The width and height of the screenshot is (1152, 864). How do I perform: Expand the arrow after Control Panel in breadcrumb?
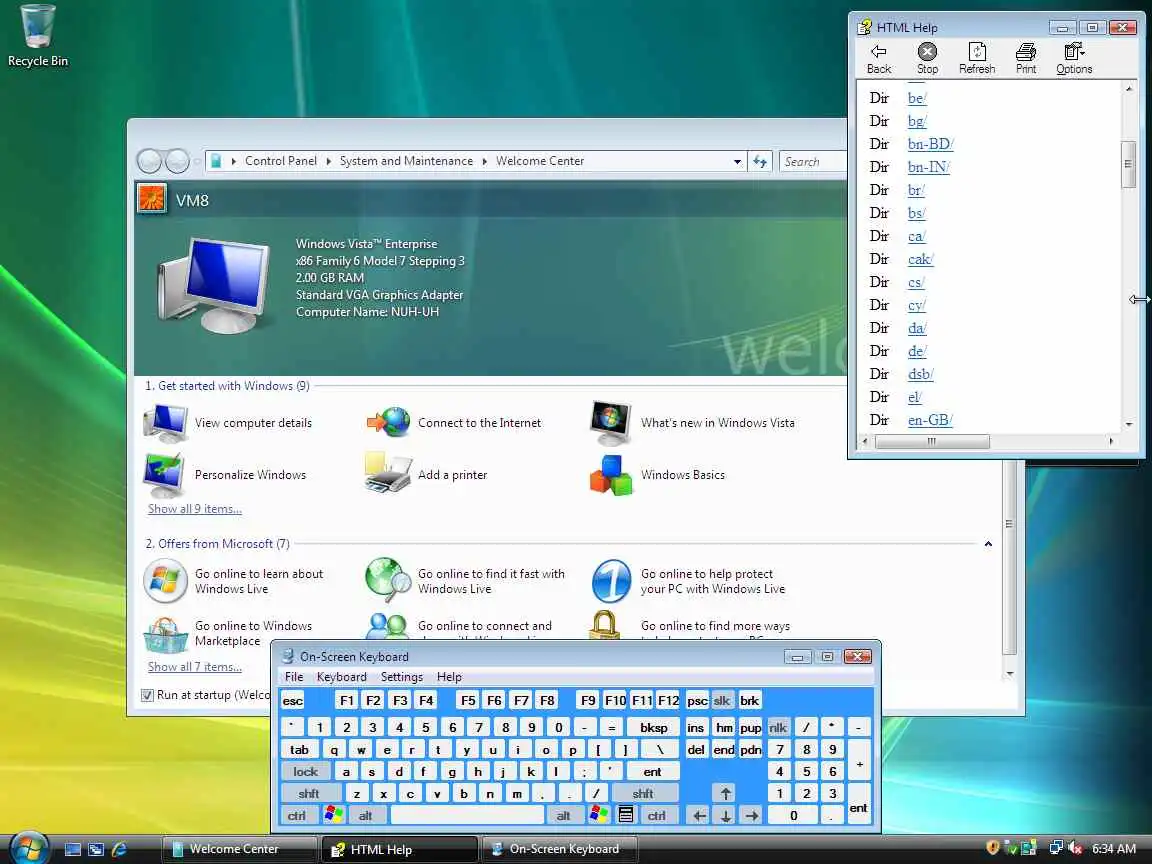pos(328,161)
